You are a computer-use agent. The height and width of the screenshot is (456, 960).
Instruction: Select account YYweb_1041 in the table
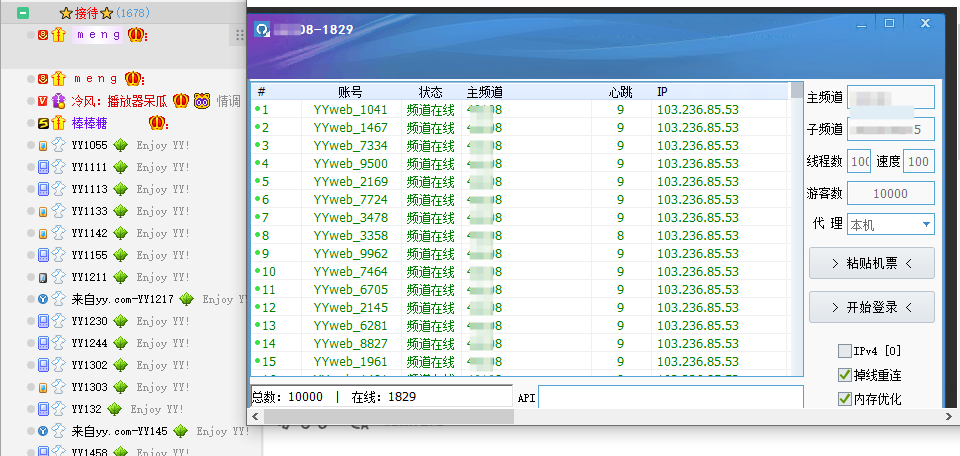[x=350, y=110]
